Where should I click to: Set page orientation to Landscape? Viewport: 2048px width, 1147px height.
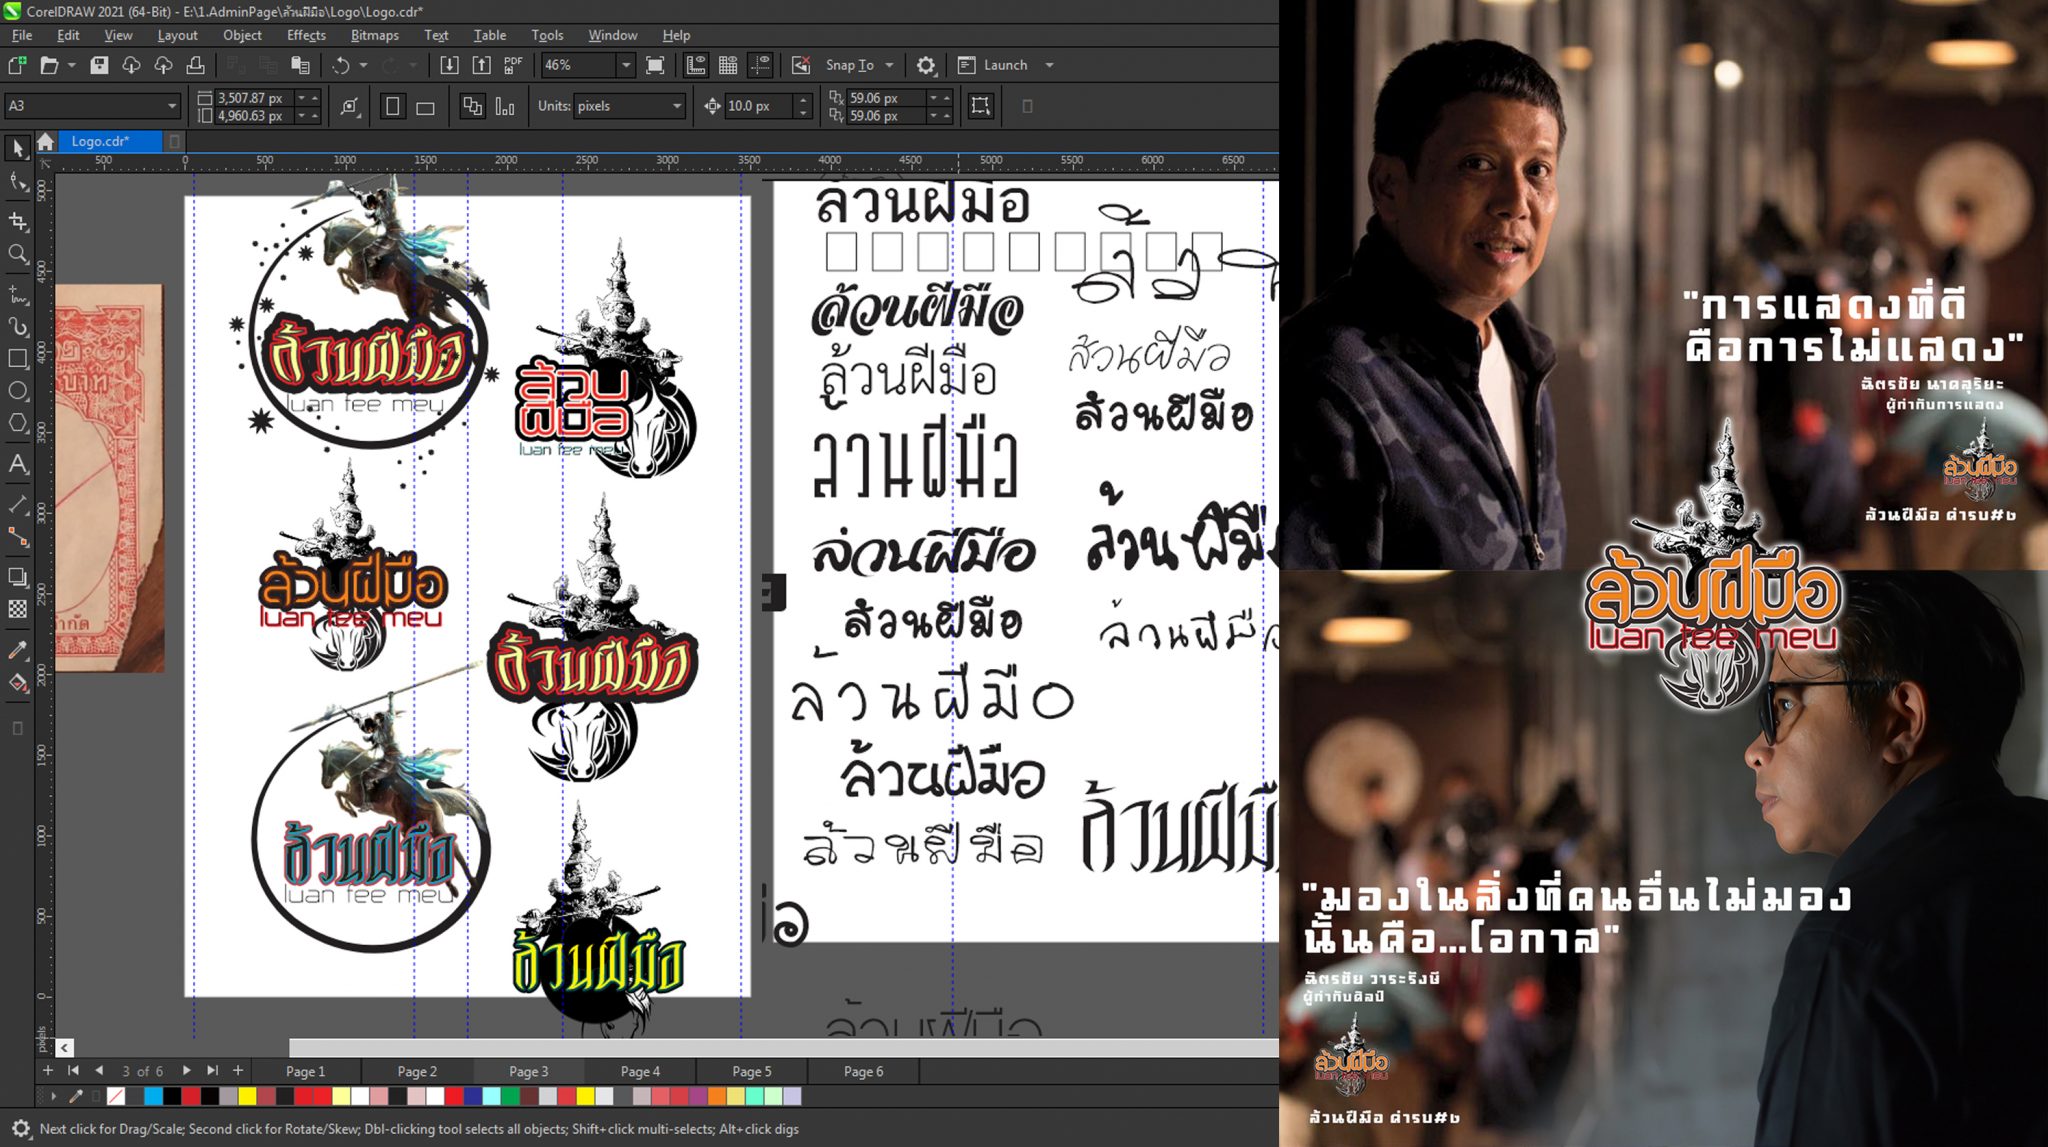point(425,106)
